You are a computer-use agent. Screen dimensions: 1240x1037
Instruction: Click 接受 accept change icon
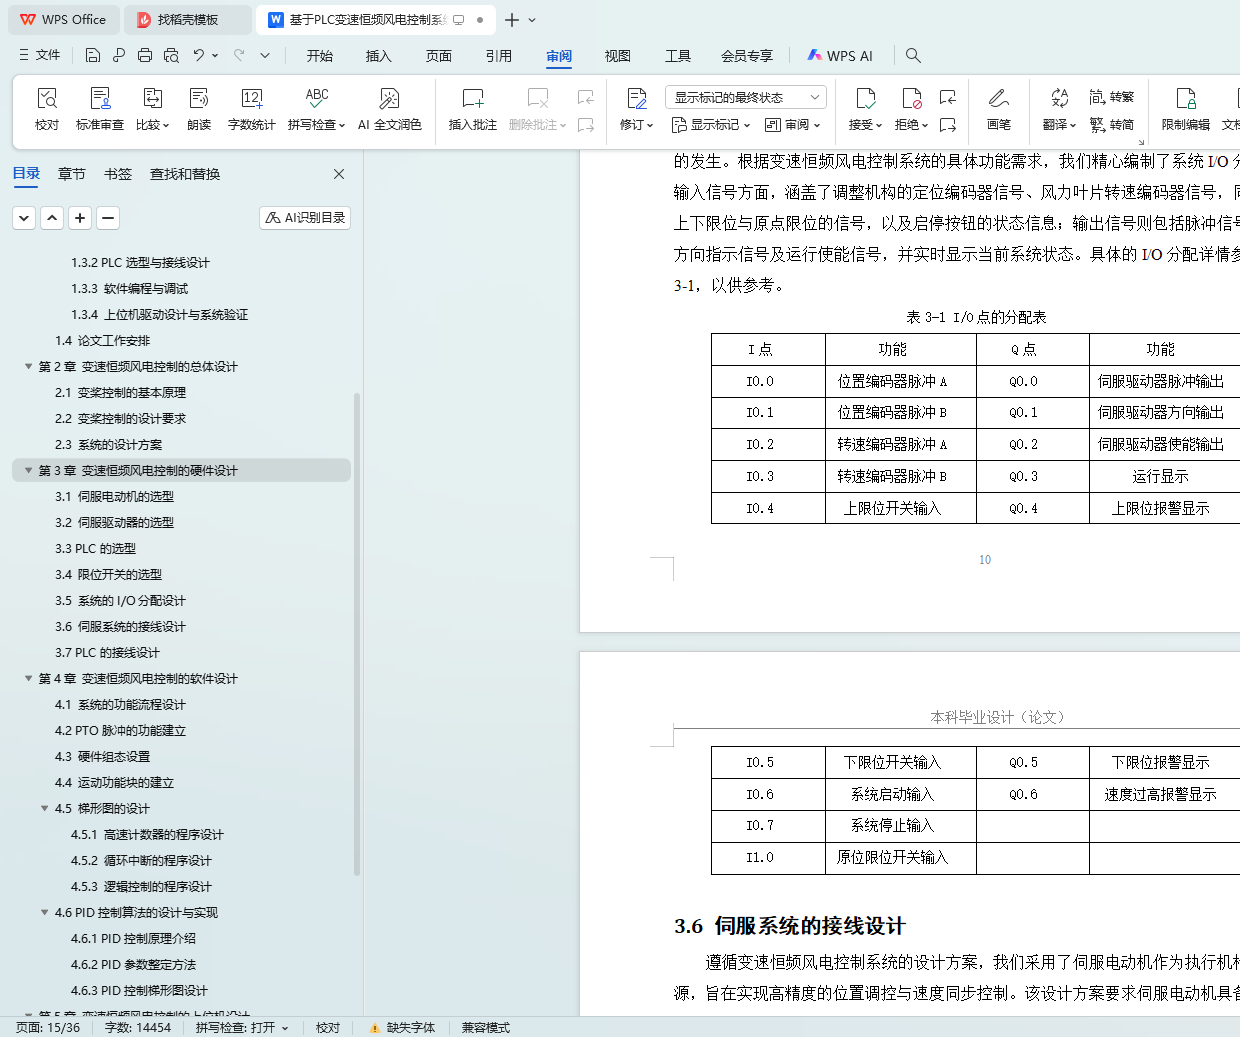[x=865, y=98]
